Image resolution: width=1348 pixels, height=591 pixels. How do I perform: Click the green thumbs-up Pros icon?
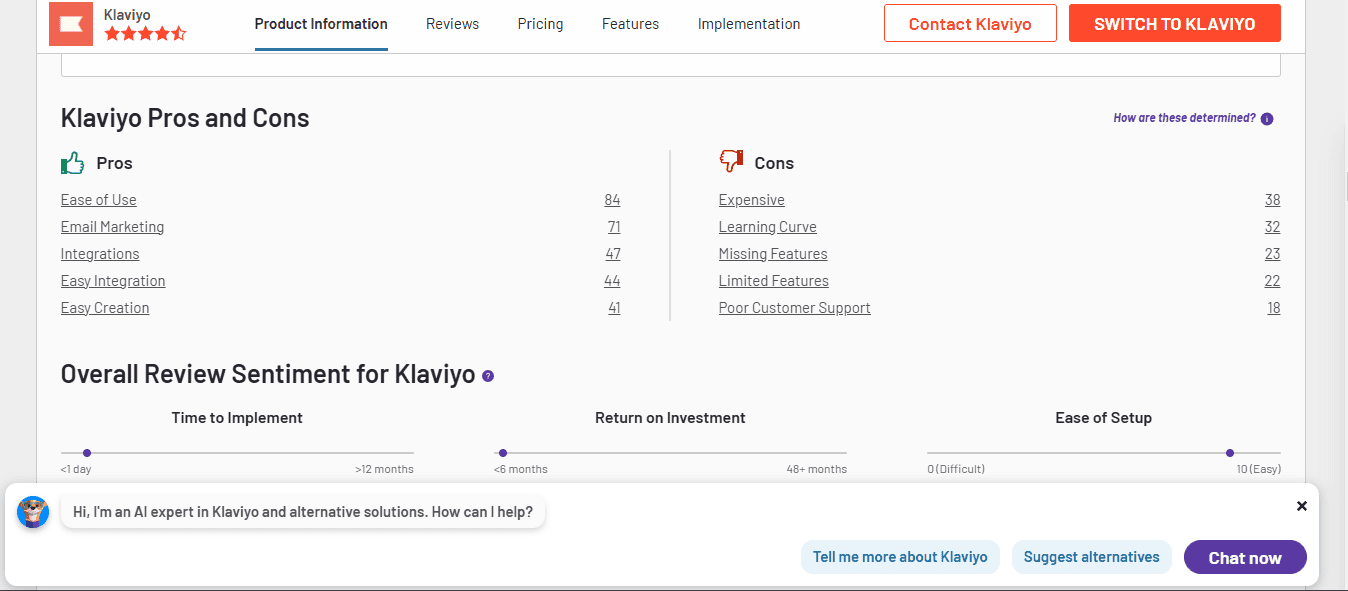click(x=73, y=162)
